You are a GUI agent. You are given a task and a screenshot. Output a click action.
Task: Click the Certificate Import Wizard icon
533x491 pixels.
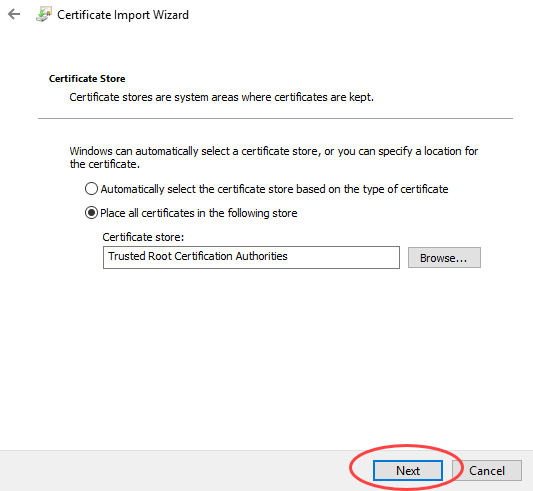point(44,15)
